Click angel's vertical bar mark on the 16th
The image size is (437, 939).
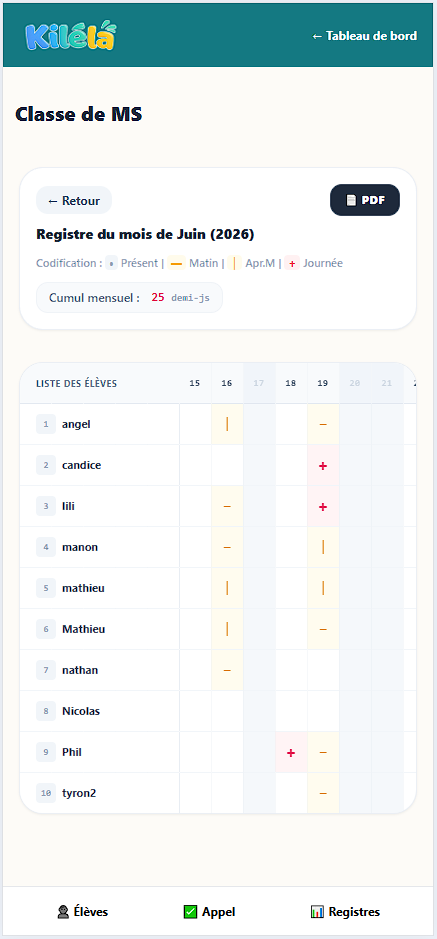pyautogui.click(x=227, y=424)
